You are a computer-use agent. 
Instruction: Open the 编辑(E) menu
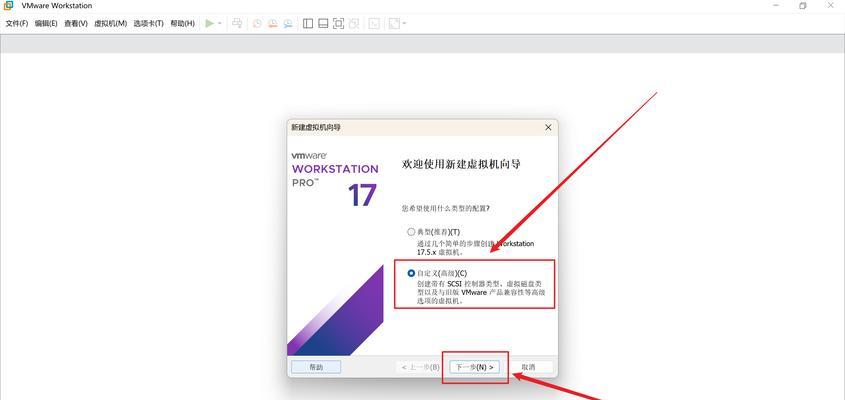(x=46, y=24)
